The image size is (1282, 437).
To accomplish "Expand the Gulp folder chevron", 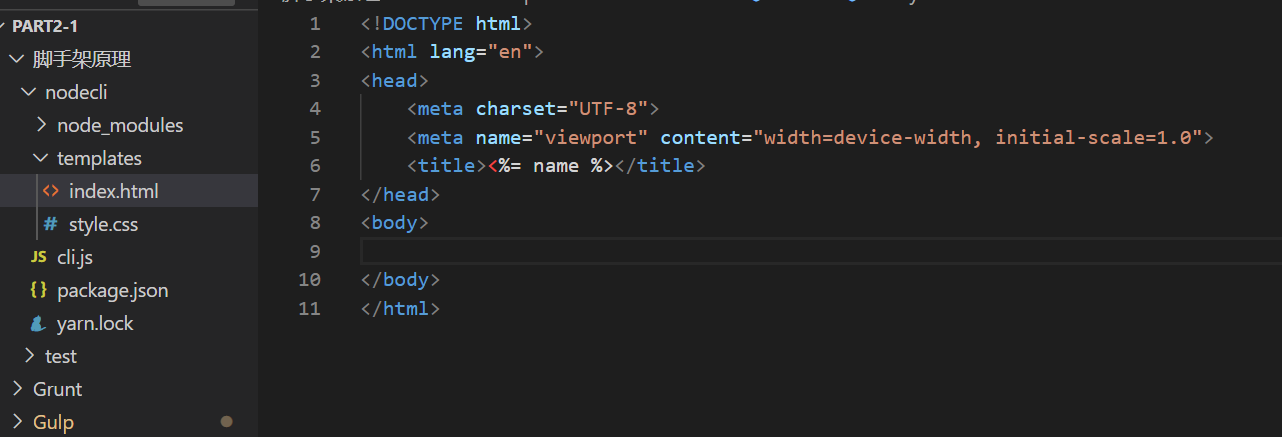I will click(x=17, y=422).
